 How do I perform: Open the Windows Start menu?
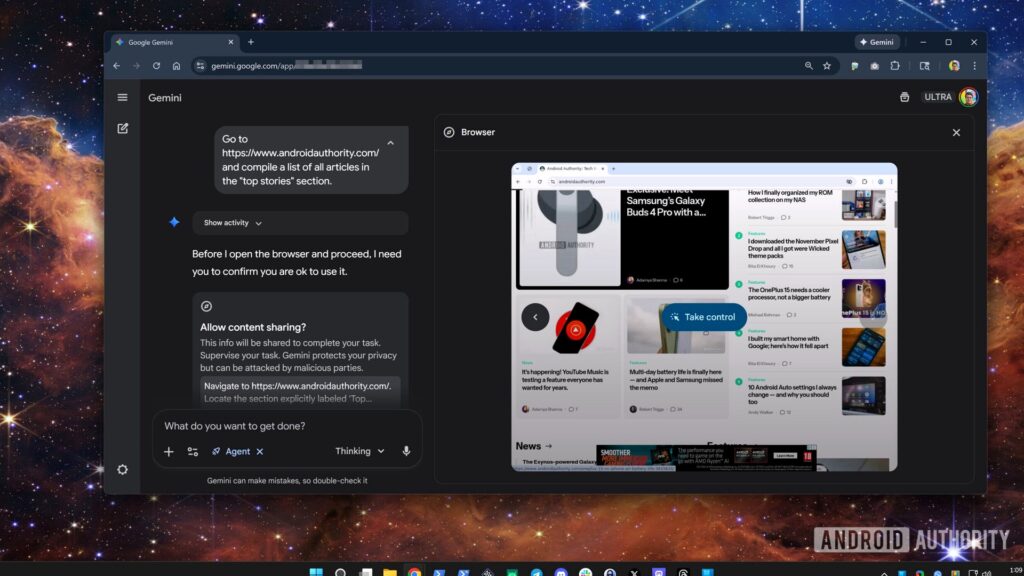316,572
